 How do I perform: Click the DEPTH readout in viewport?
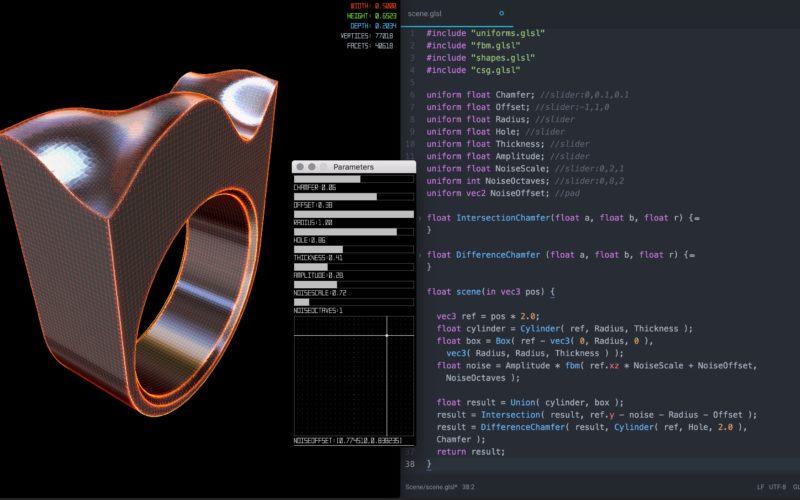[373, 26]
